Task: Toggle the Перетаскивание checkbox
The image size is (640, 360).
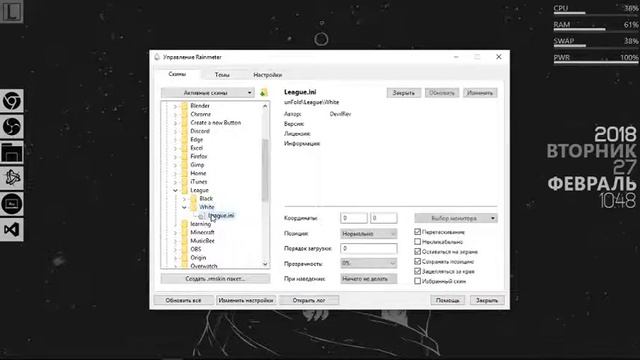Action: pyautogui.click(x=417, y=232)
